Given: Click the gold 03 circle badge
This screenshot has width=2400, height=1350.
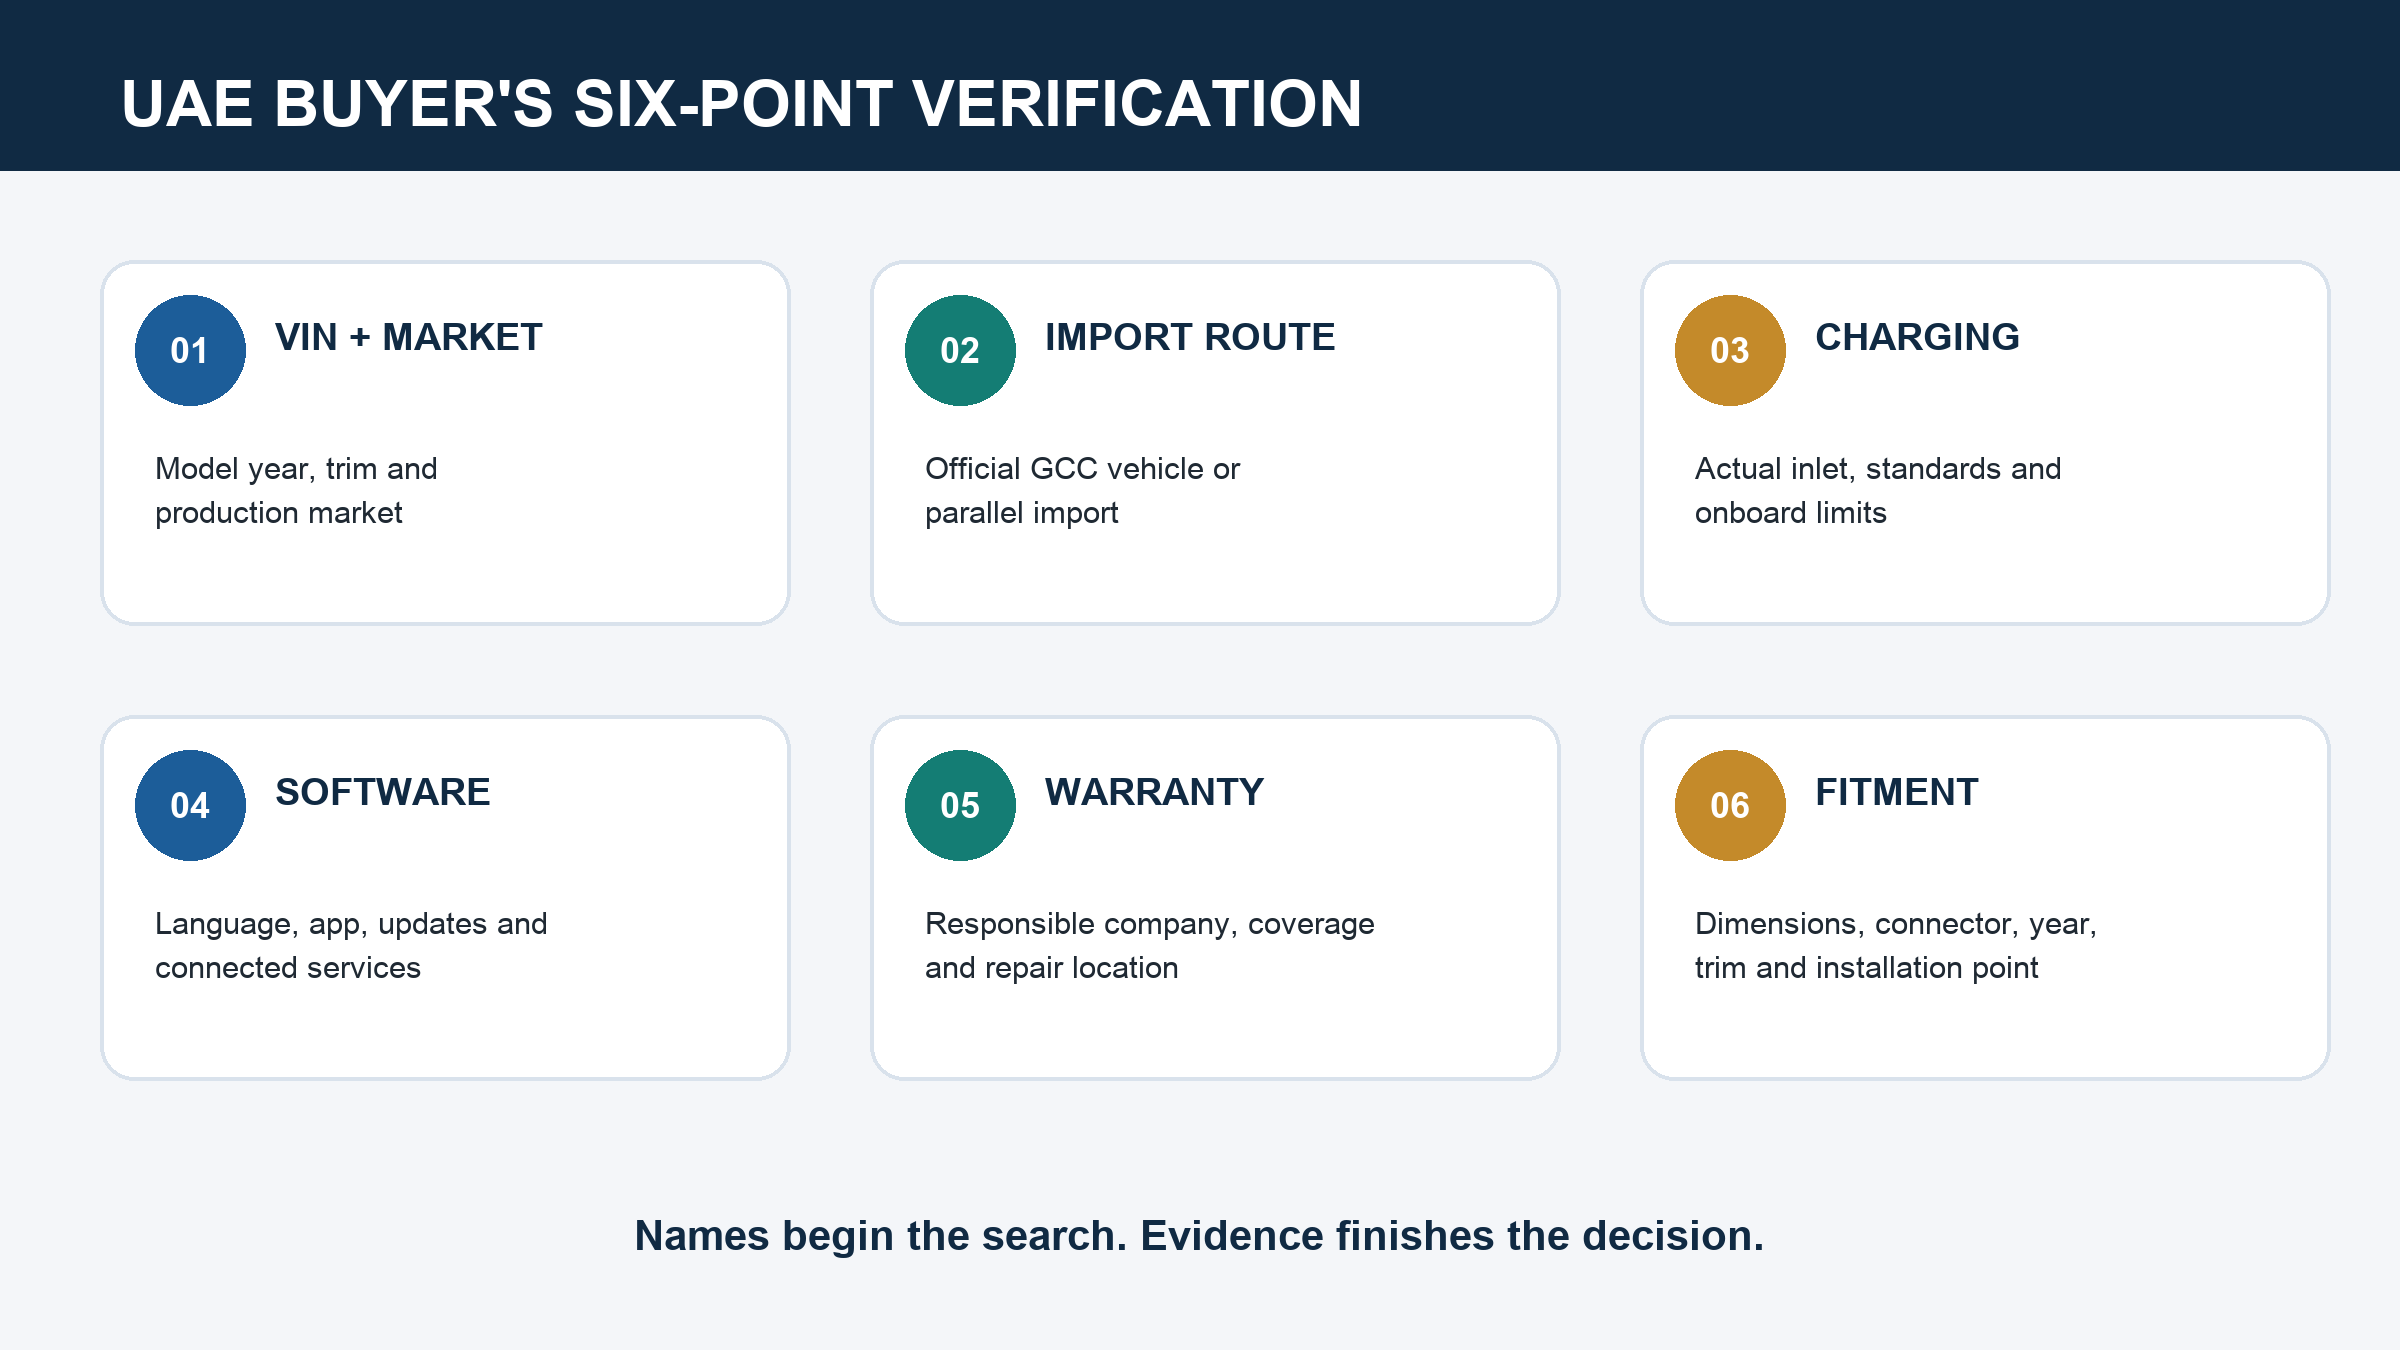Looking at the screenshot, I should [1730, 350].
